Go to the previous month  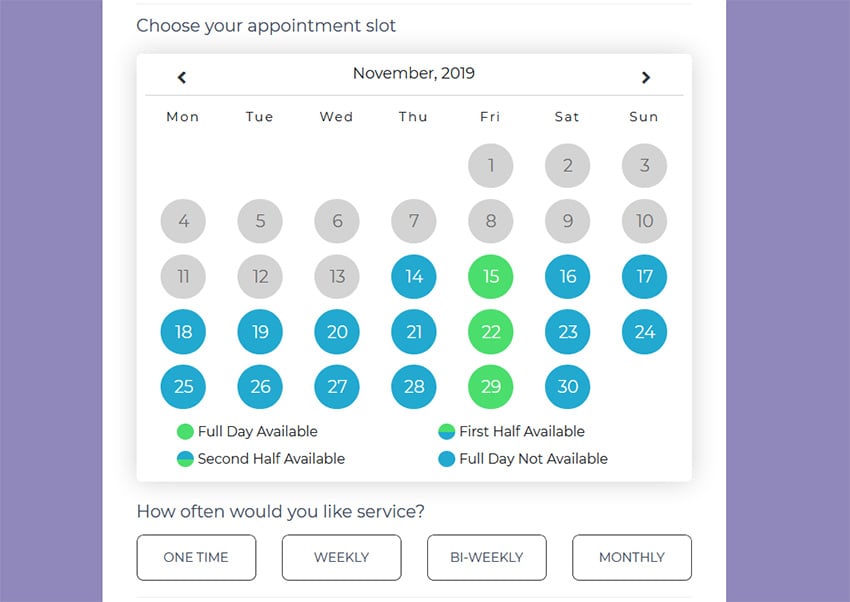pyautogui.click(x=182, y=76)
